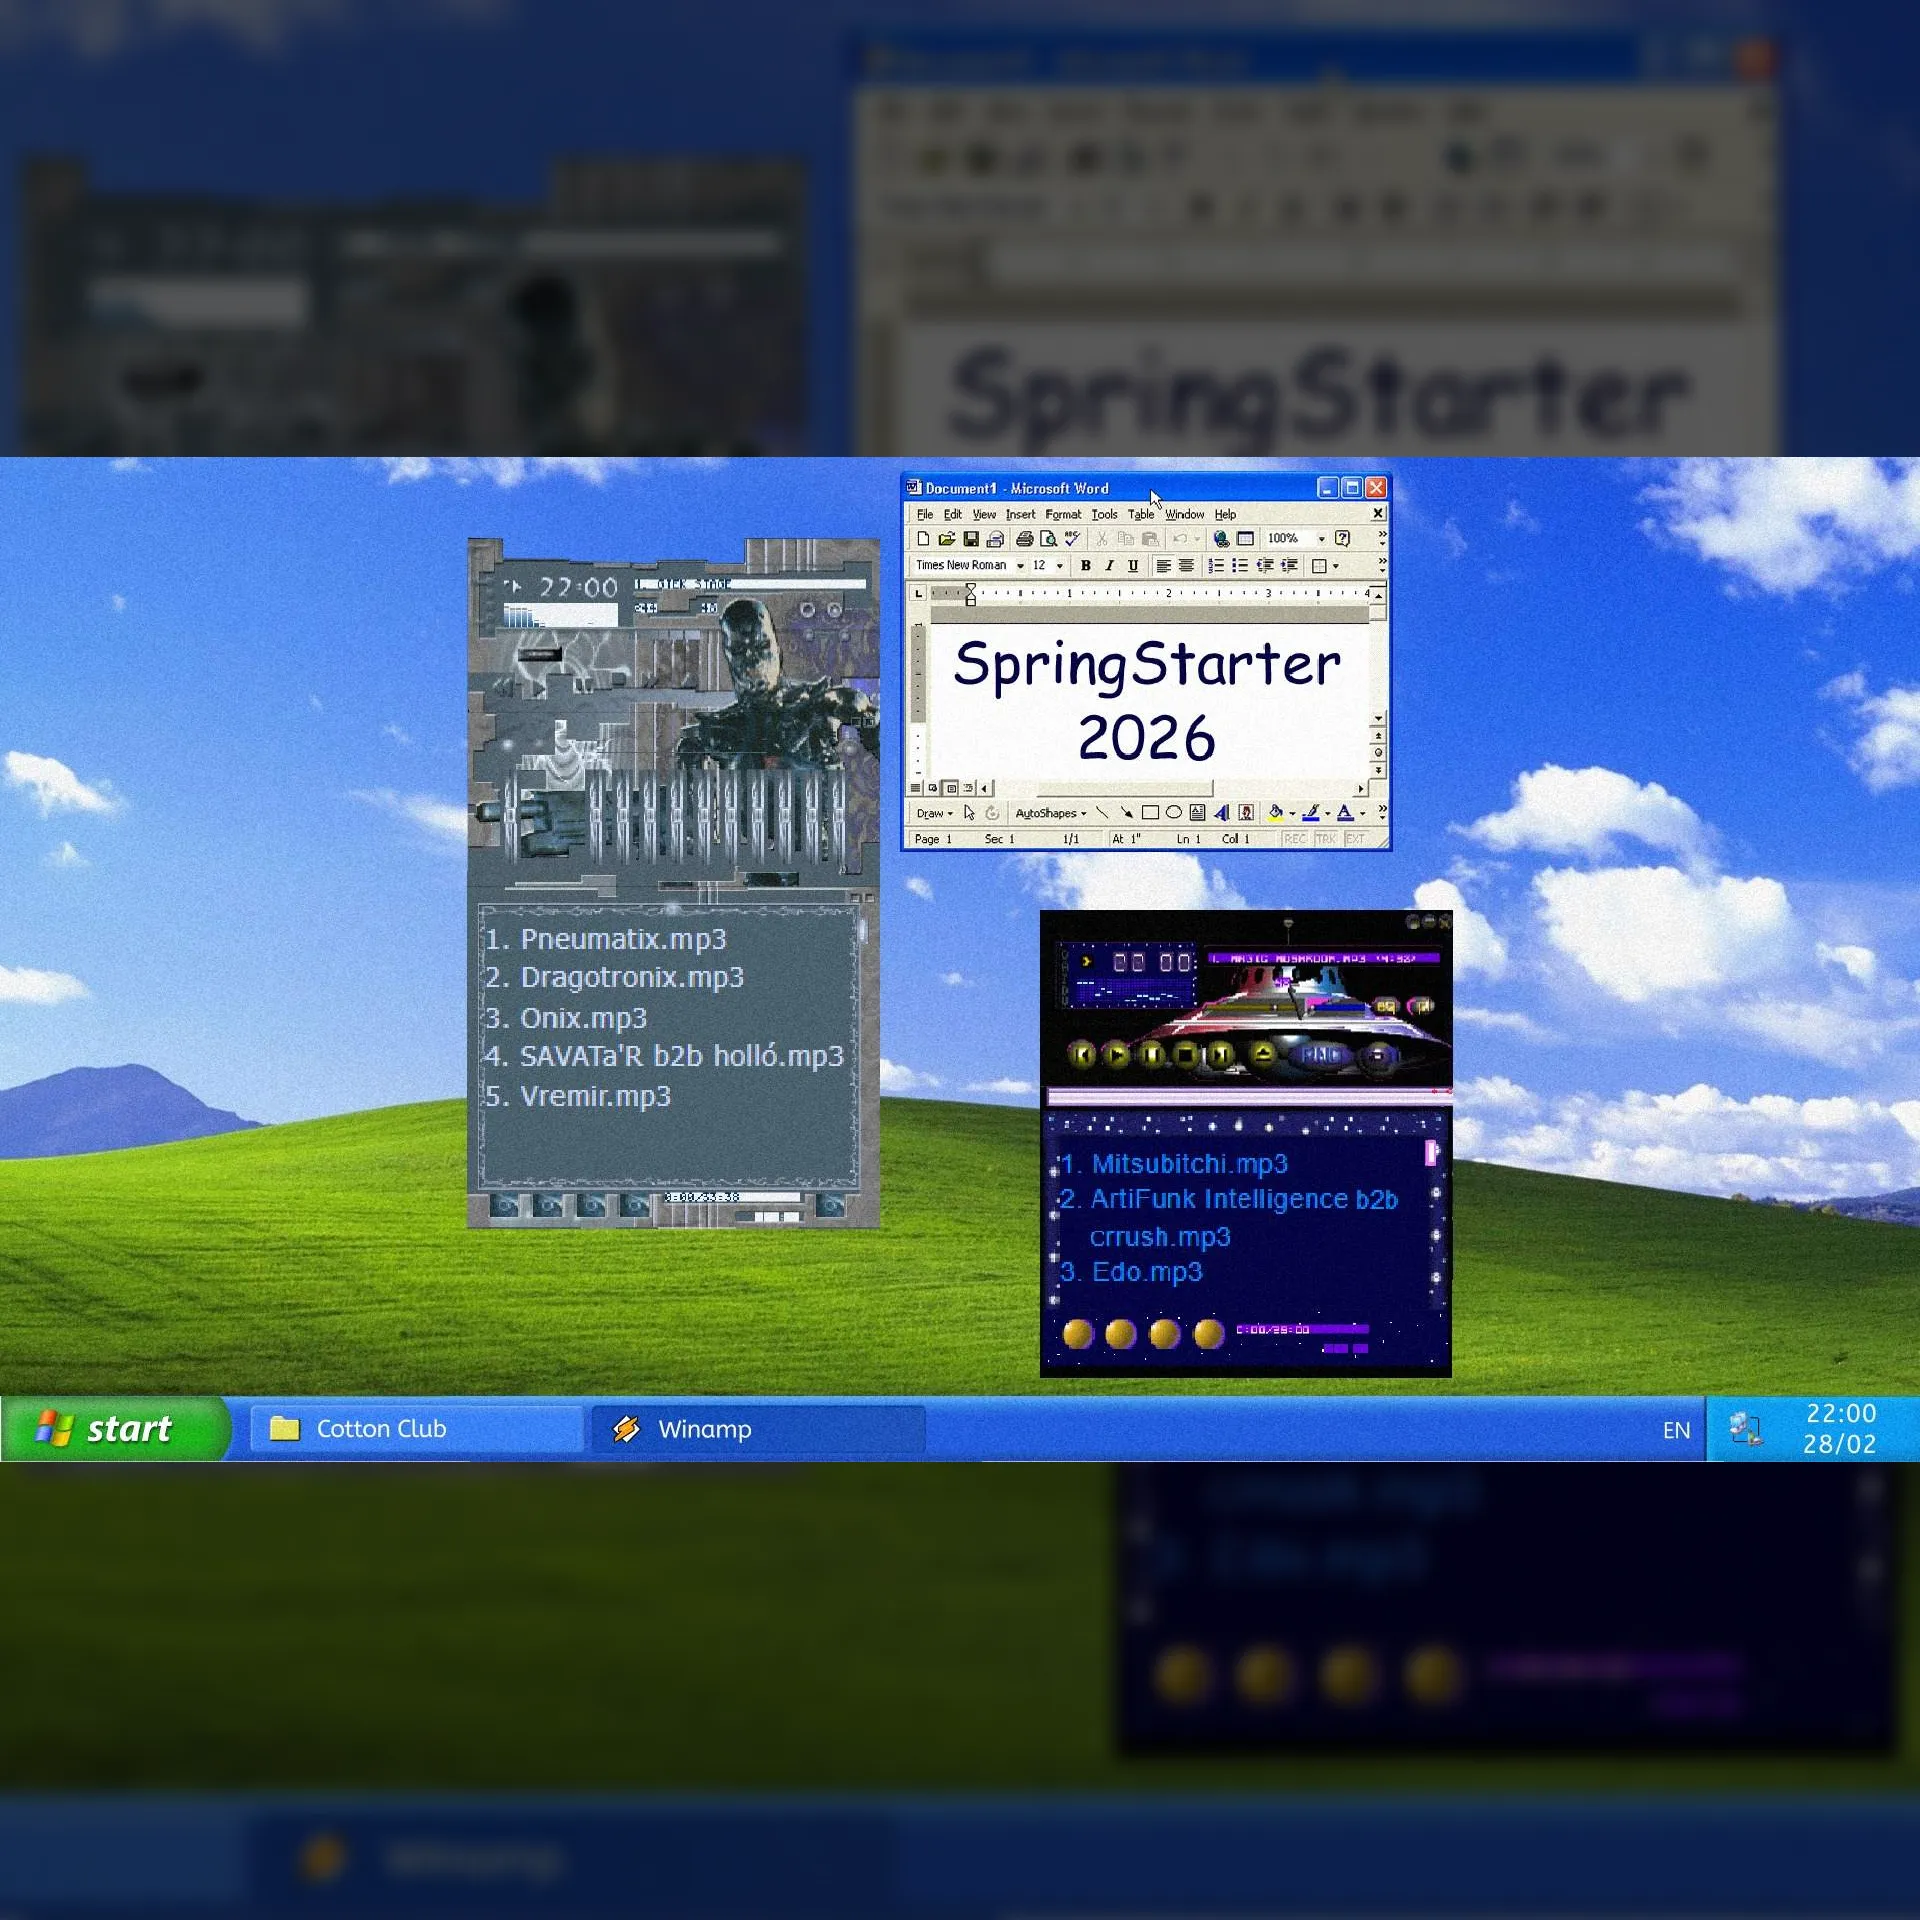Open the font size dropdown
This screenshot has height=1920, width=1920.
click(x=1059, y=565)
